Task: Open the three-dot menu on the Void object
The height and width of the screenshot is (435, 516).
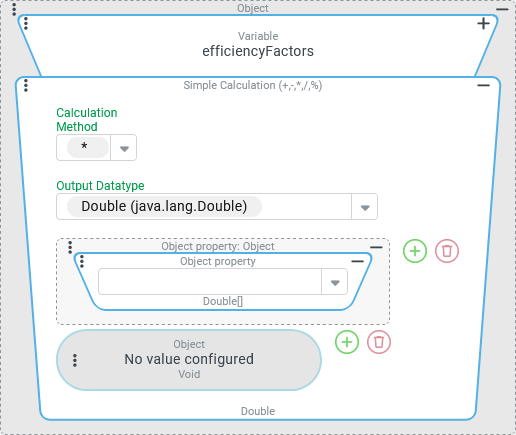Action: point(75,360)
